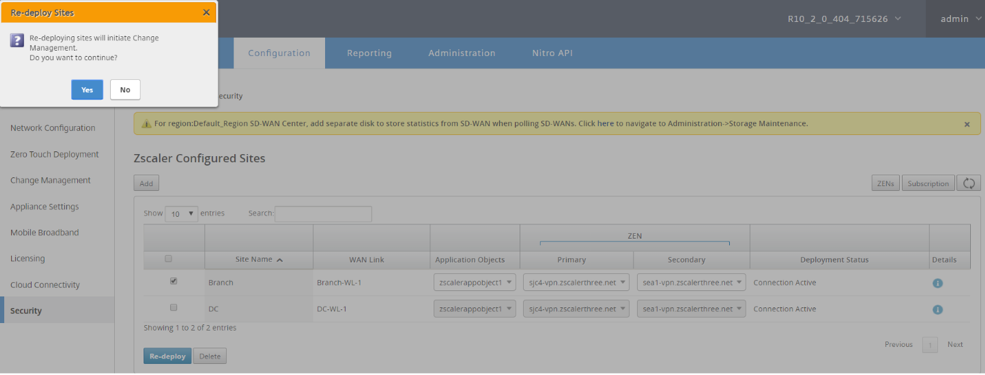This screenshot has width=985, height=375.
Task: Open the ZENs button
Action: 886,183
